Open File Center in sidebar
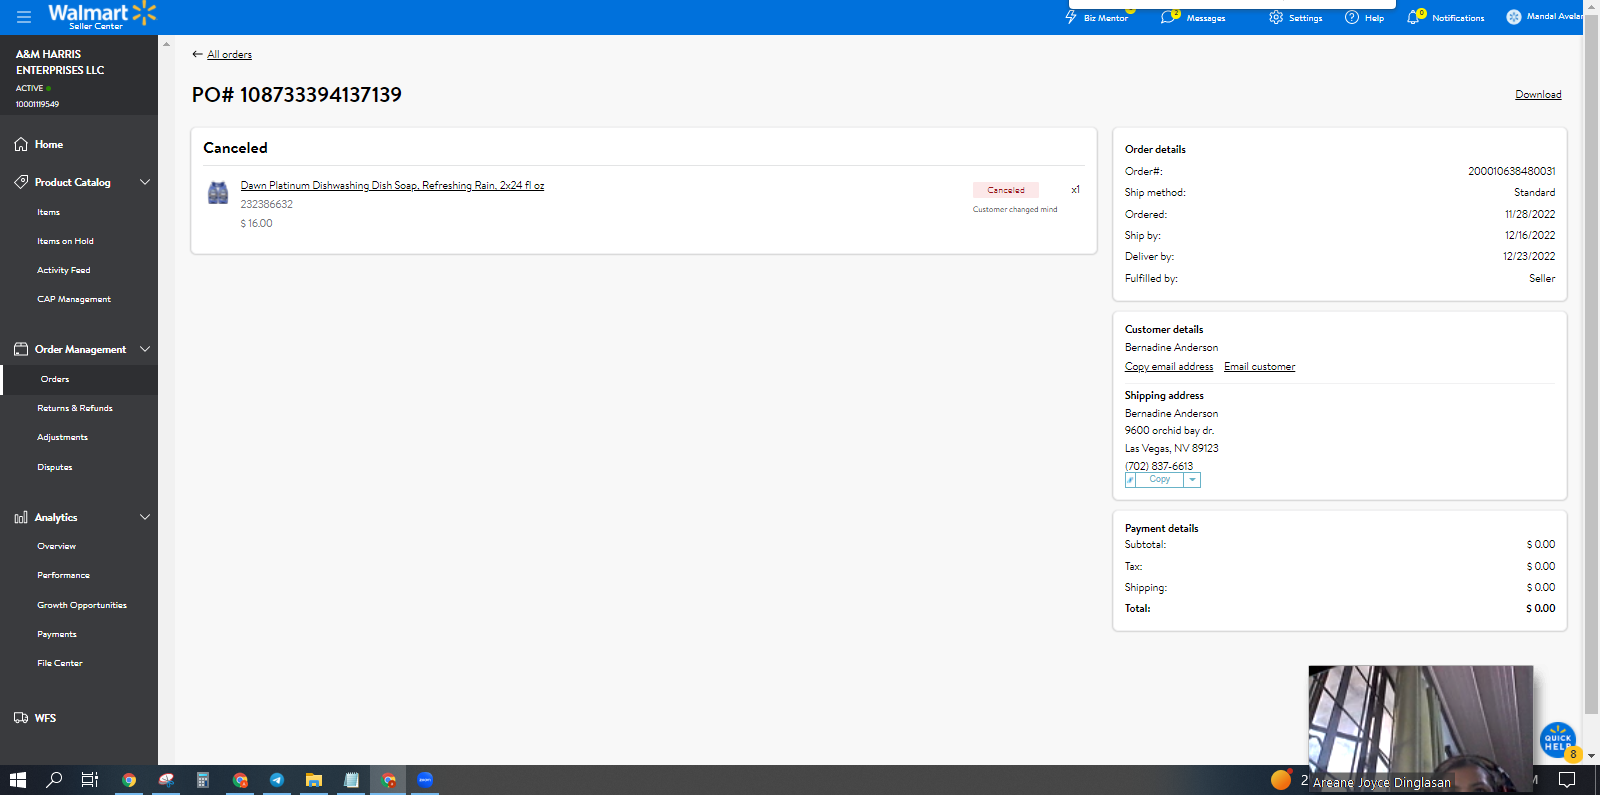The width and height of the screenshot is (1600, 795). tap(60, 664)
